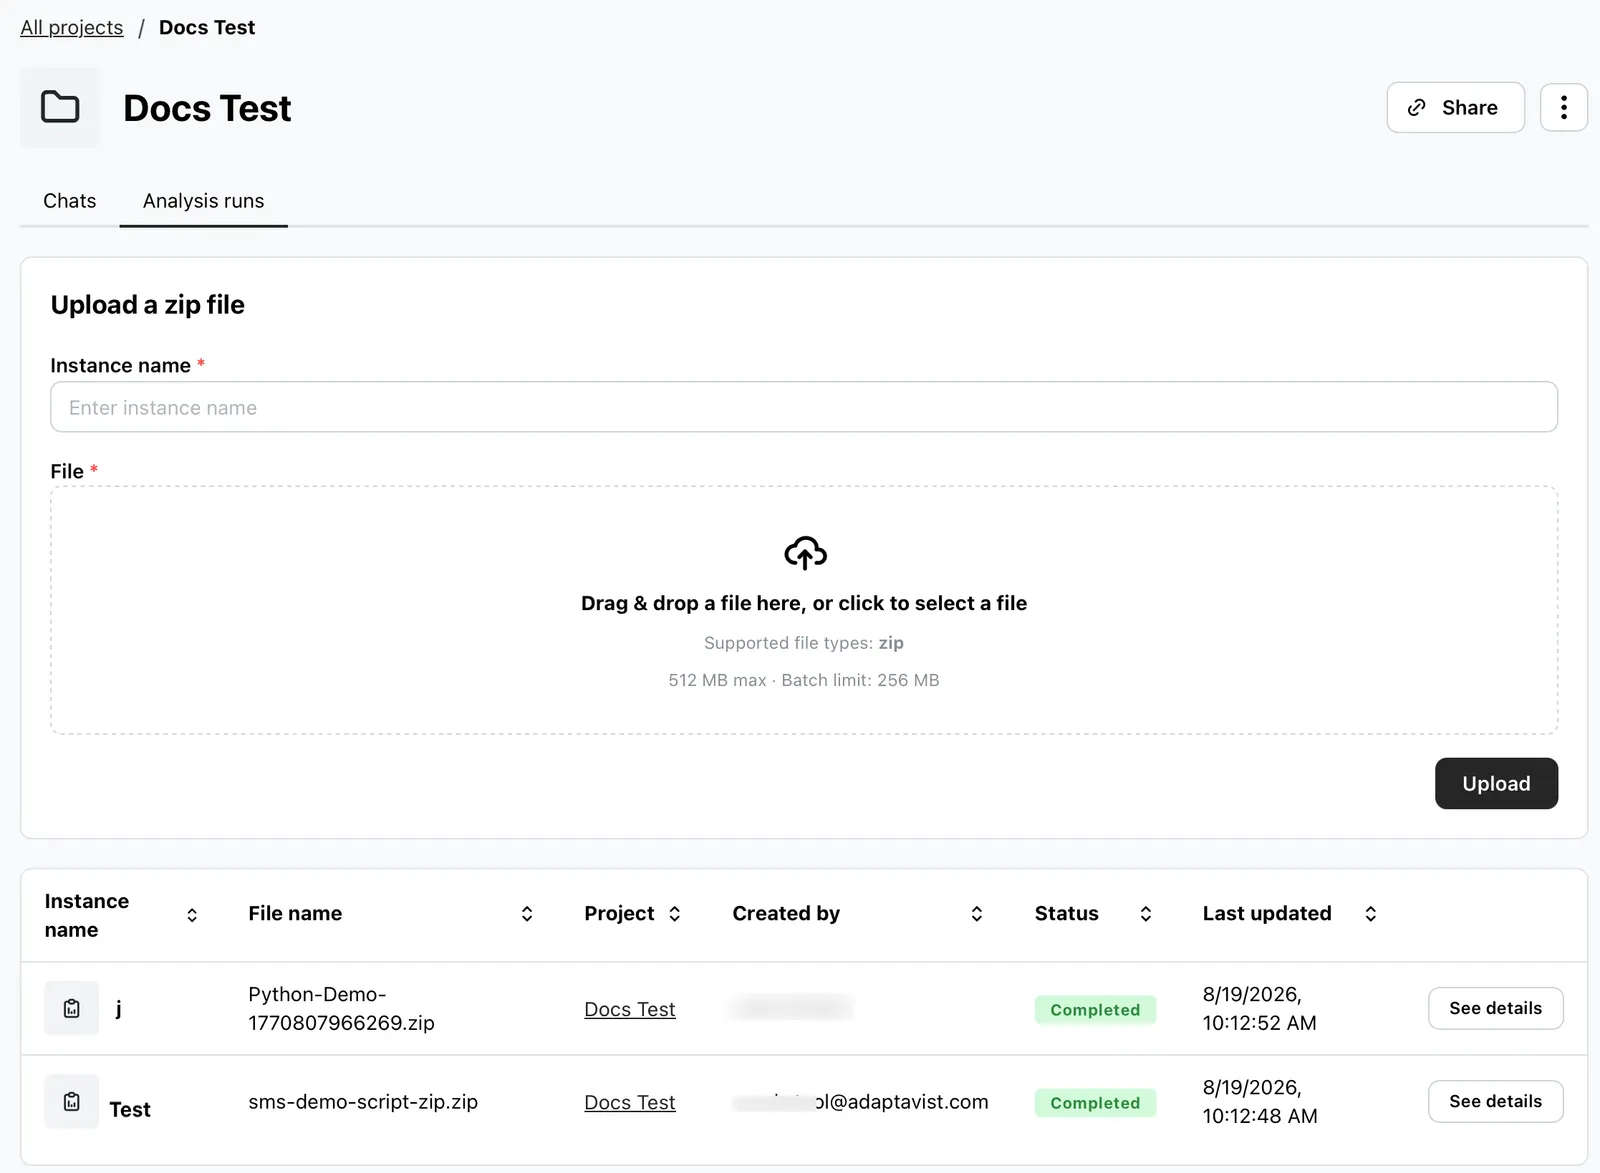Focus the Instance name input field
The height and width of the screenshot is (1173, 1600).
[804, 407]
